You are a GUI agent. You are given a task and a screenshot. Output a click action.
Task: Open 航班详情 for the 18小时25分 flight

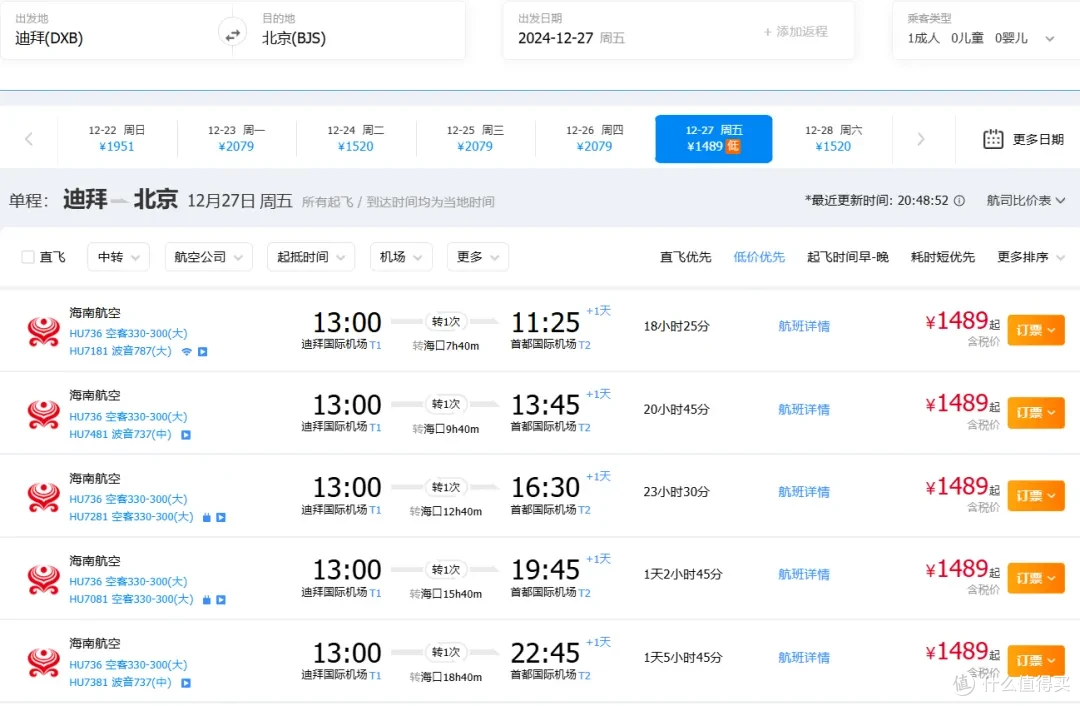pyautogui.click(x=804, y=326)
